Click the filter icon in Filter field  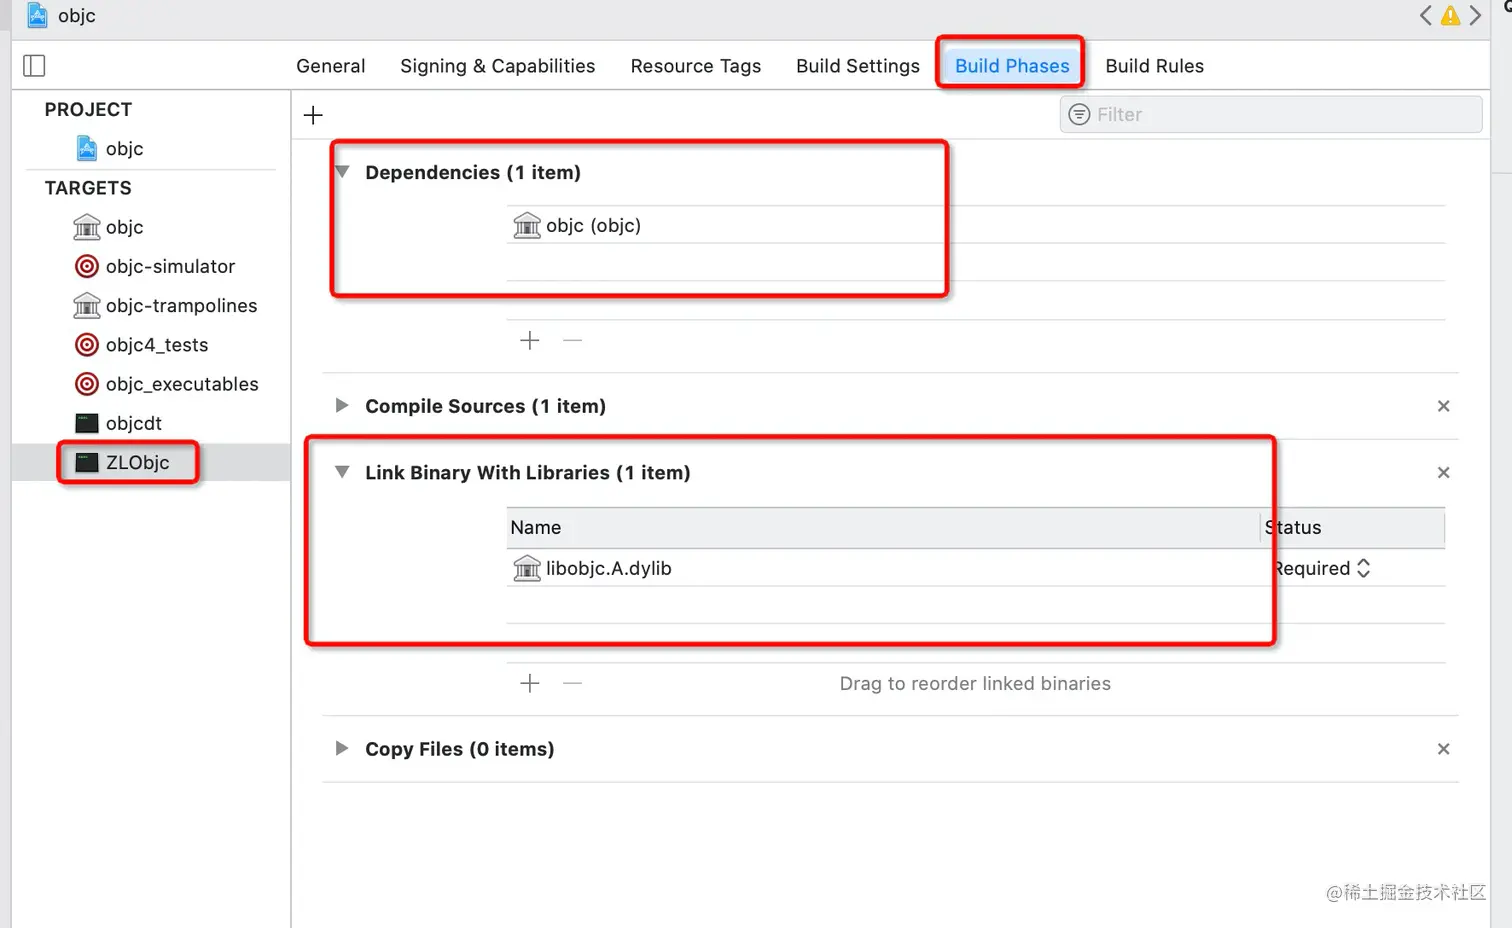(1079, 114)
